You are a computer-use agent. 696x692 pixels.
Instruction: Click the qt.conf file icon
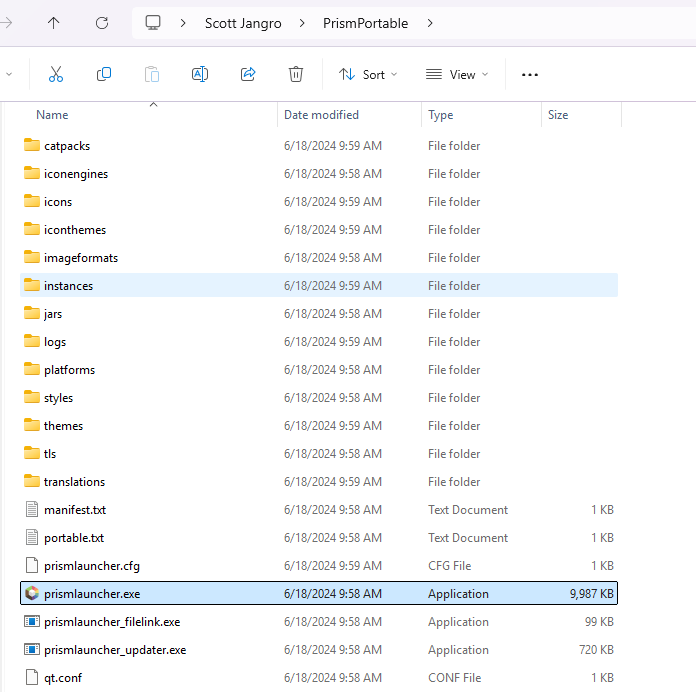coord(32,677)
